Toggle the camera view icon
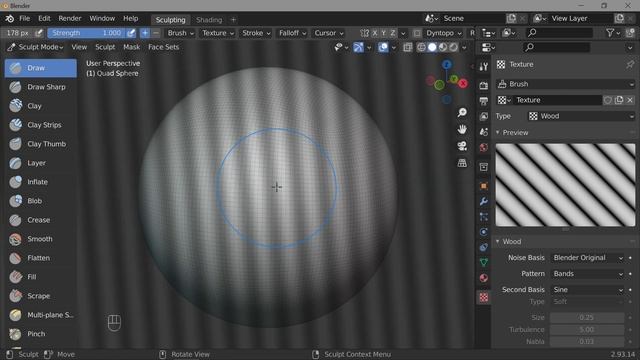Image resolution: width=640 pixels, height=360 pixels. point(462,146)
